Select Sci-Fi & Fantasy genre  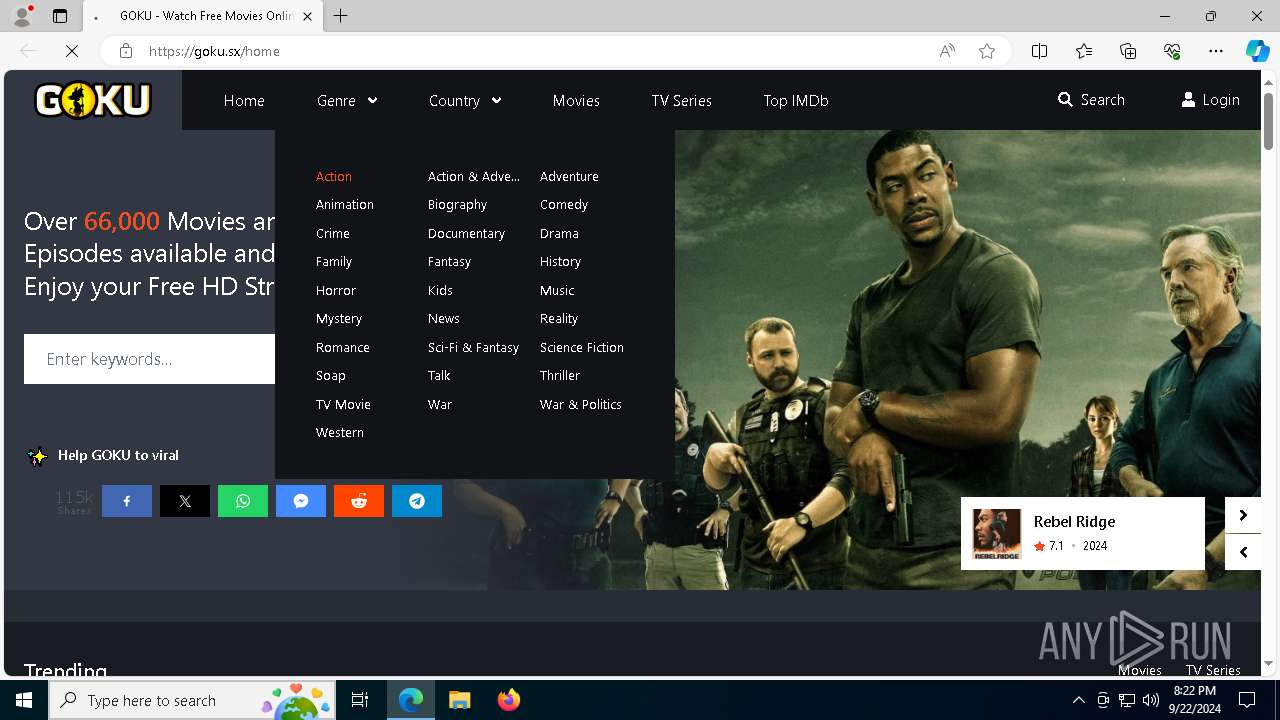[473, 347]
